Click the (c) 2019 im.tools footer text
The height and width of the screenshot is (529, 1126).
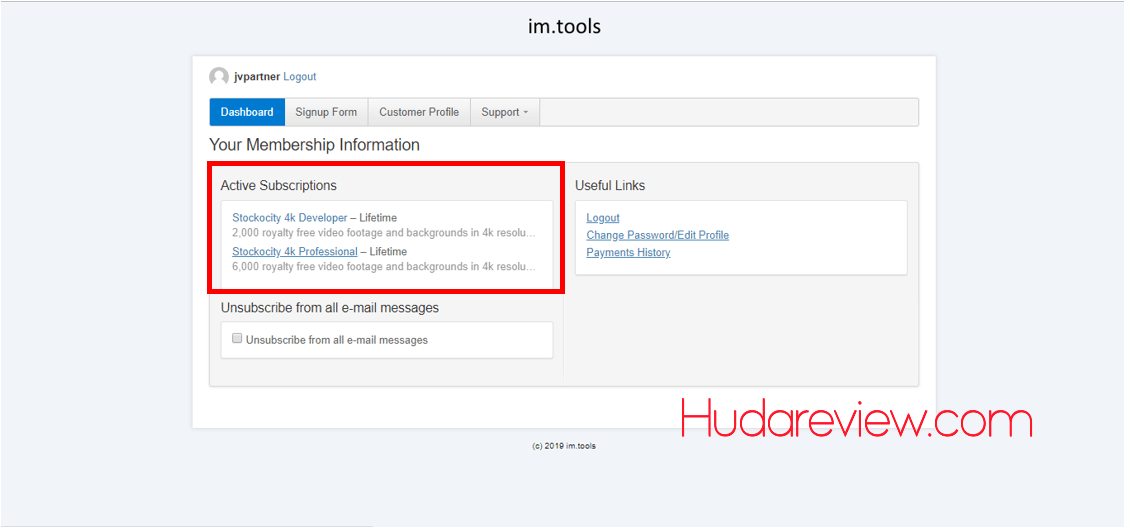563,446
